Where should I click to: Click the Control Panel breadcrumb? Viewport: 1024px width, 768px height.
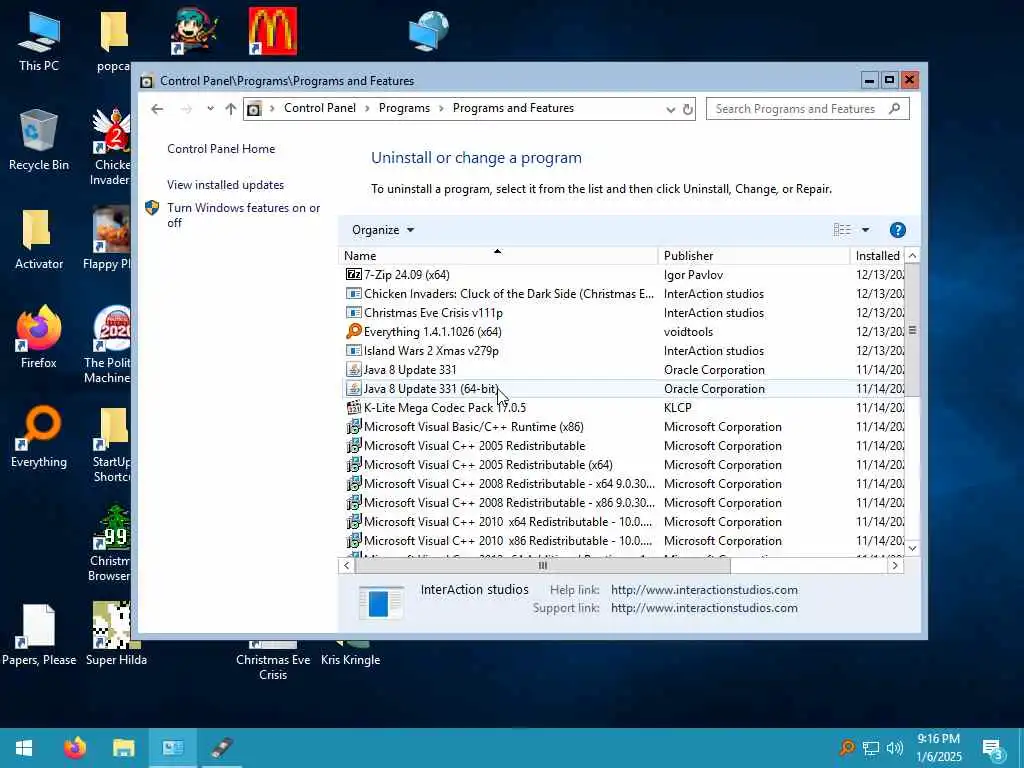pos(319,108)
